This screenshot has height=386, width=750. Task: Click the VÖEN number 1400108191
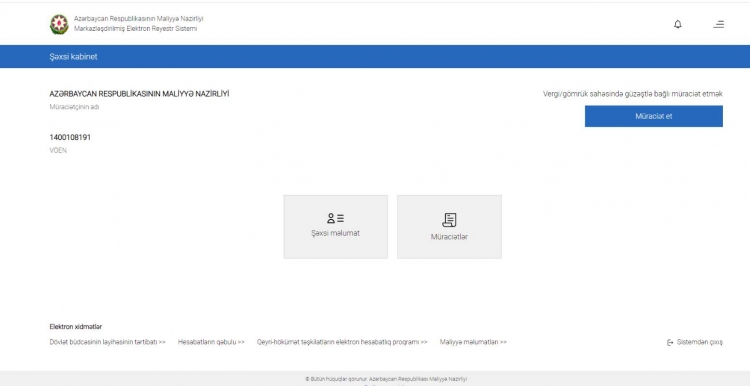tap(70, 137)
